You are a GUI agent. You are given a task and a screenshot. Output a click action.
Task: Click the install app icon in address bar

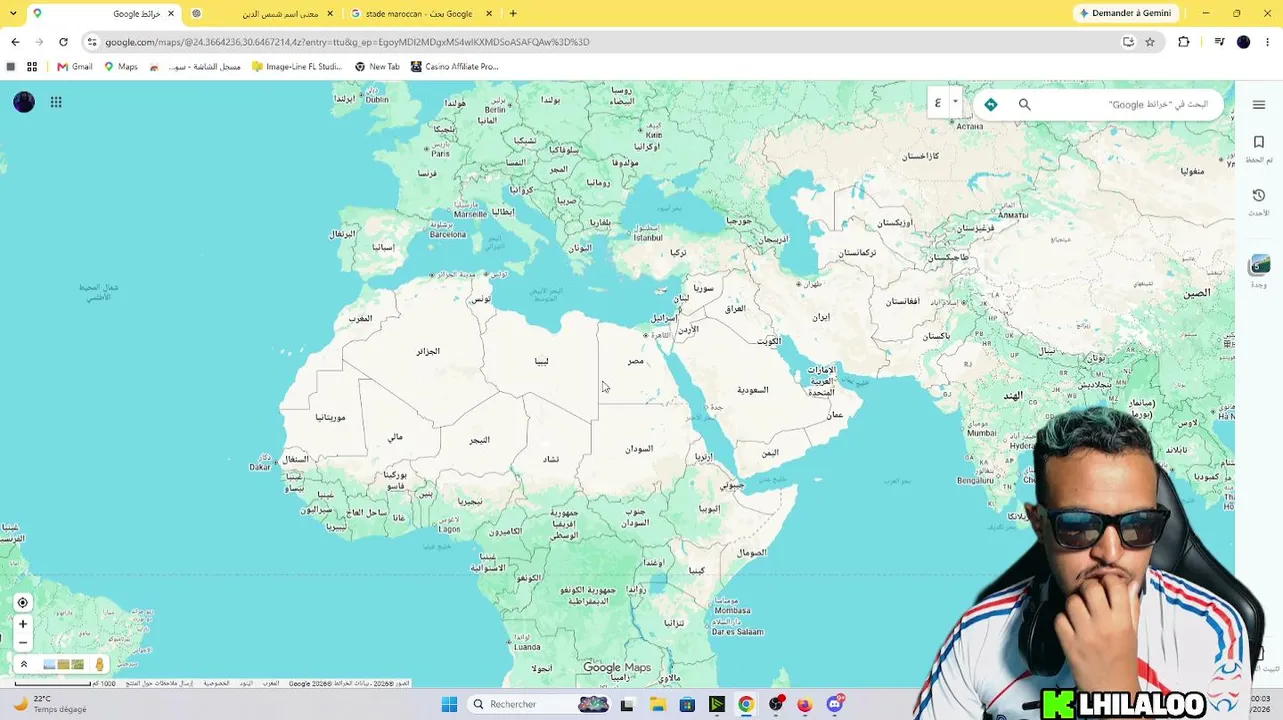(x=1128, y=42)
